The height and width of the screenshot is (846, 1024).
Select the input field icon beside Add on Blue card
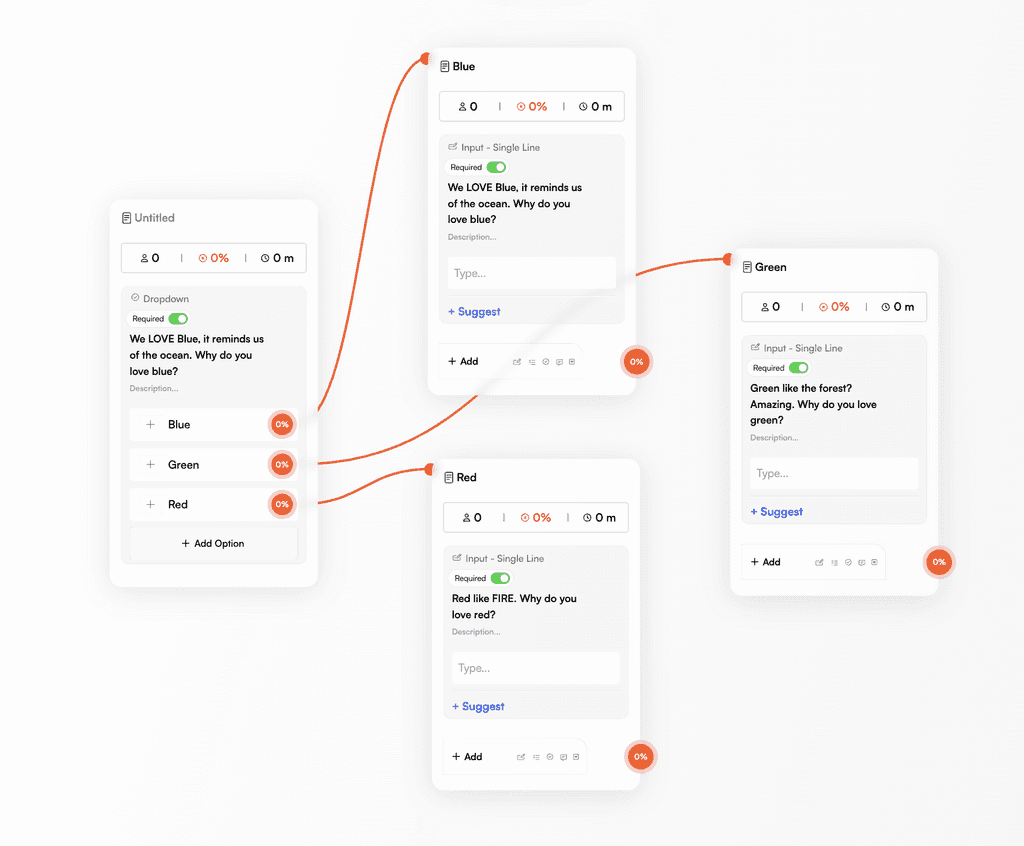tap(518, 362)
